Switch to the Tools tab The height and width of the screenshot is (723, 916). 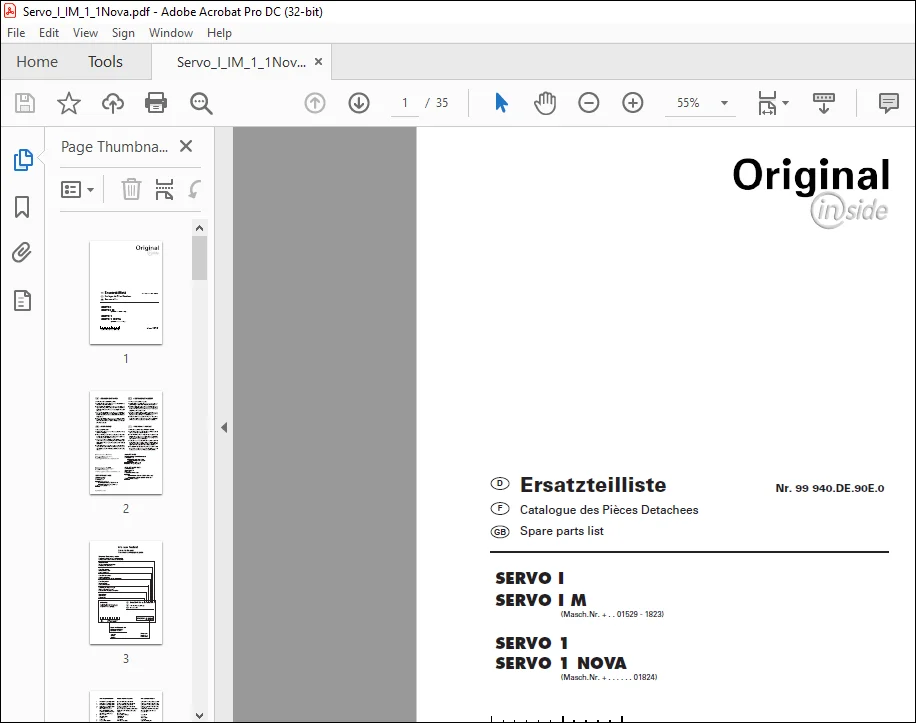pyautogui.click(x=105, y=61)
